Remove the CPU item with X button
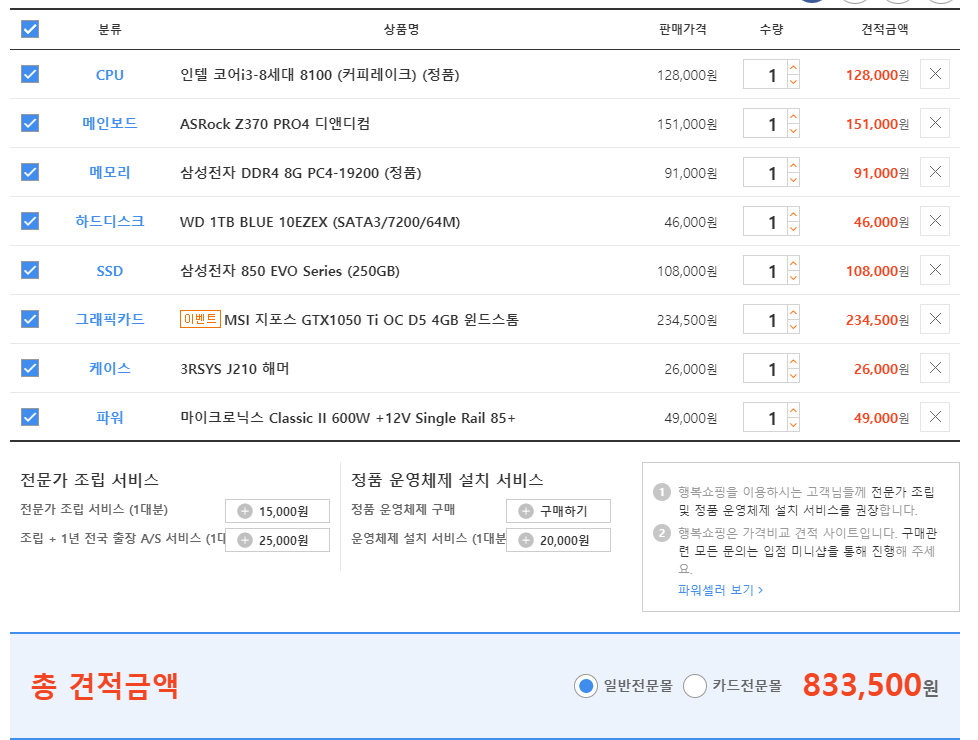The width and height of the screenshot is (978, 740). (x=934, y=74)
